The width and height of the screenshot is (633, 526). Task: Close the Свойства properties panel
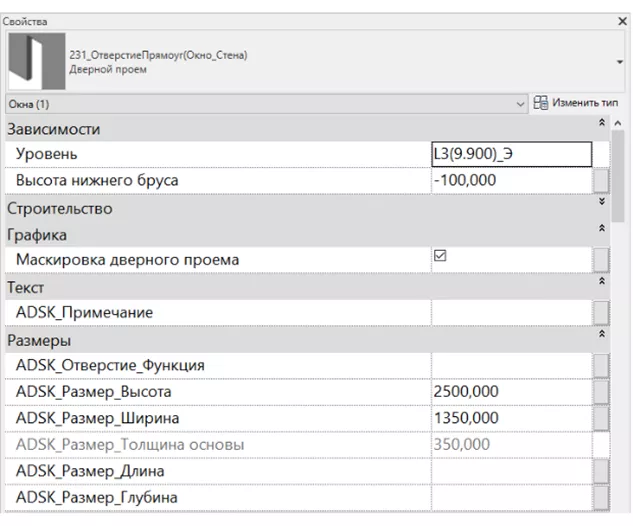click(x=623, y=21)
